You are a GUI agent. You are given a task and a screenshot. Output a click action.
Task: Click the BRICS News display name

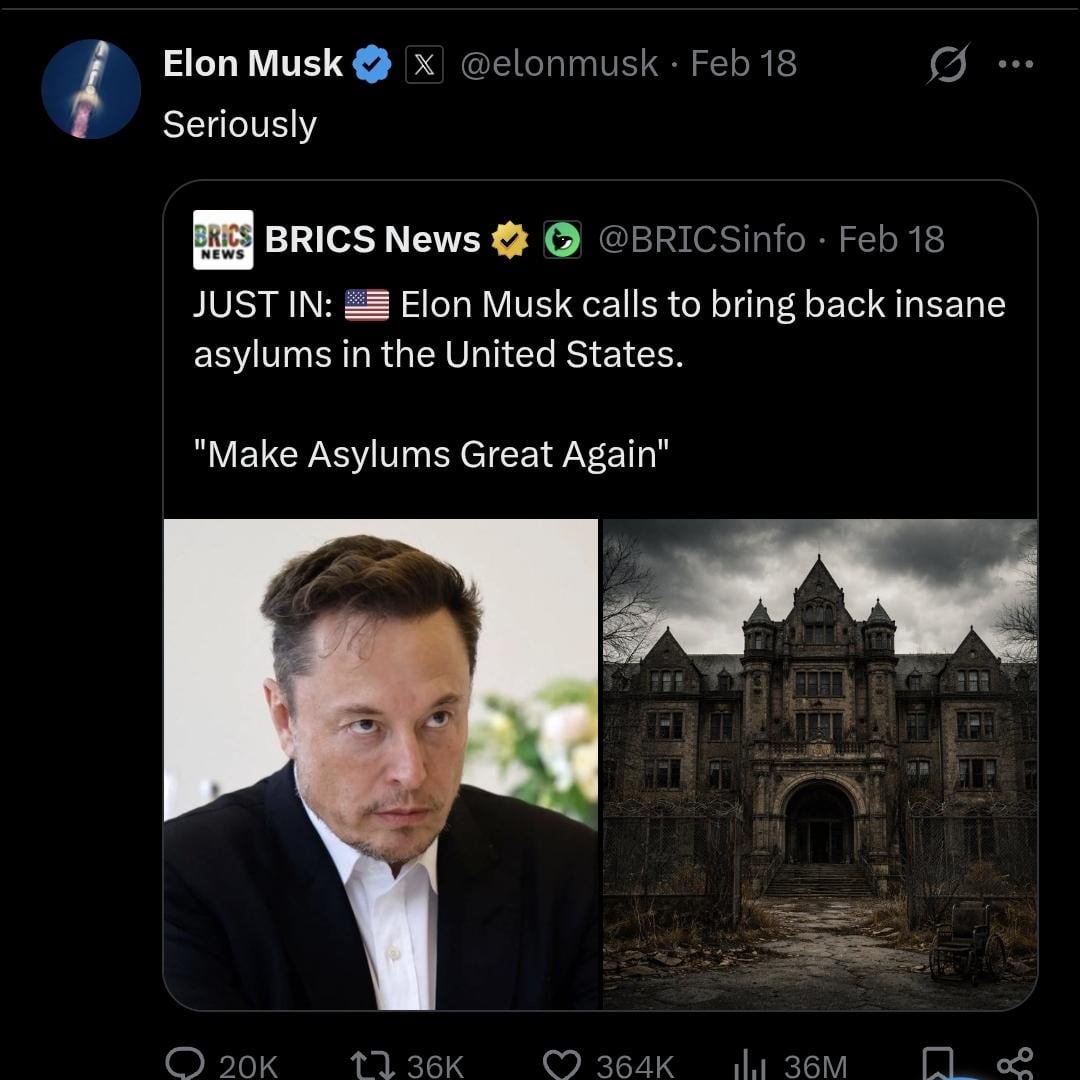(372, 240)
